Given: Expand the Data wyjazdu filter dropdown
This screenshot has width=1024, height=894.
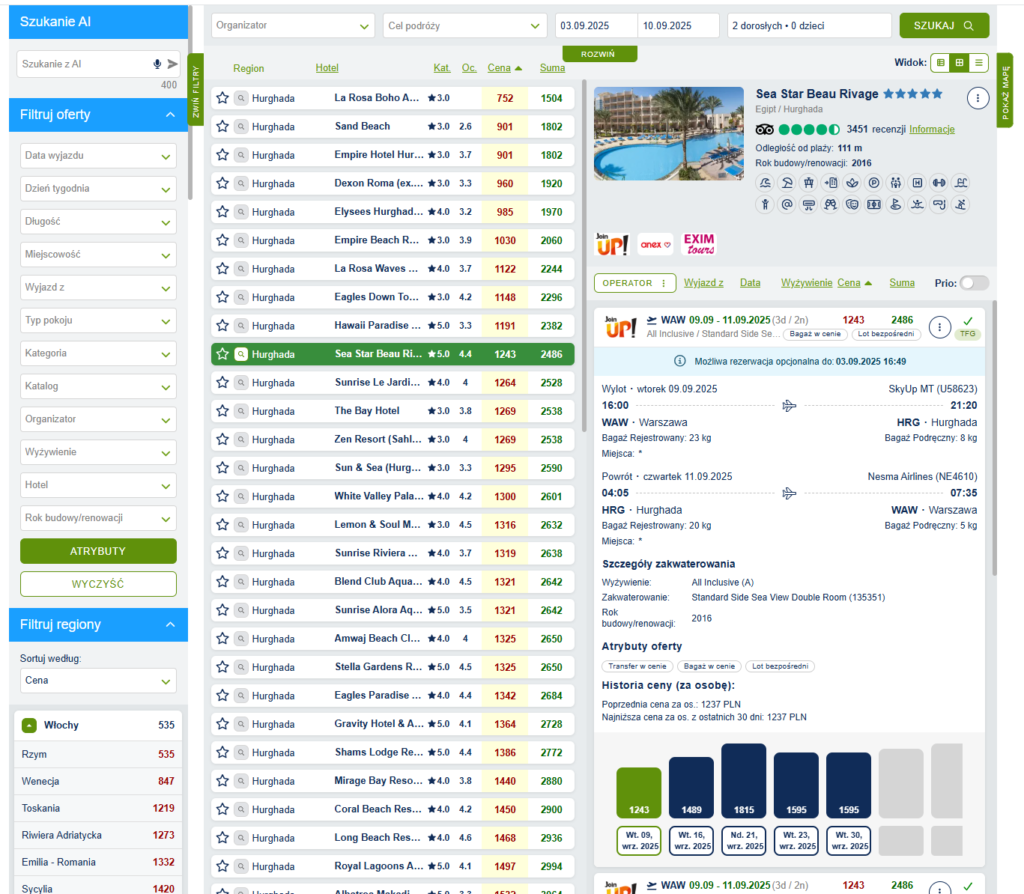Looking at the screenshot, I should pos(98,156).
